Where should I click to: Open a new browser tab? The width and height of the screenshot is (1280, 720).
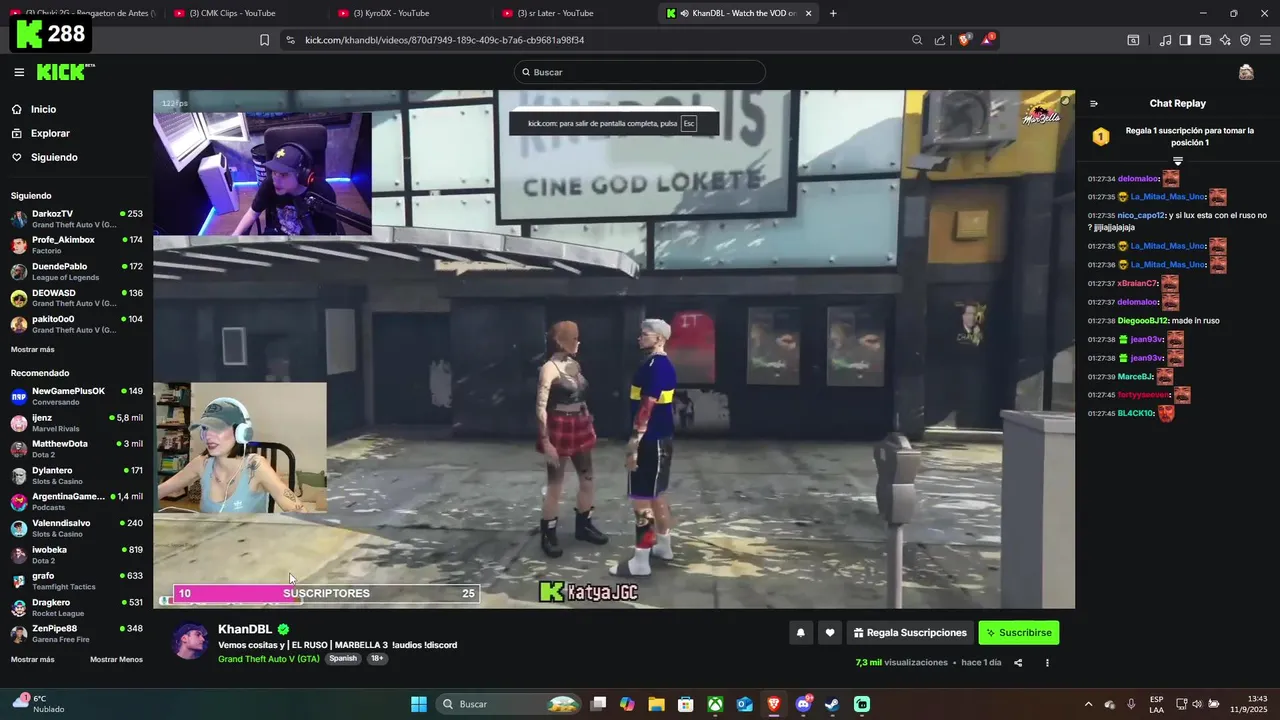click(x=833, y=13)
